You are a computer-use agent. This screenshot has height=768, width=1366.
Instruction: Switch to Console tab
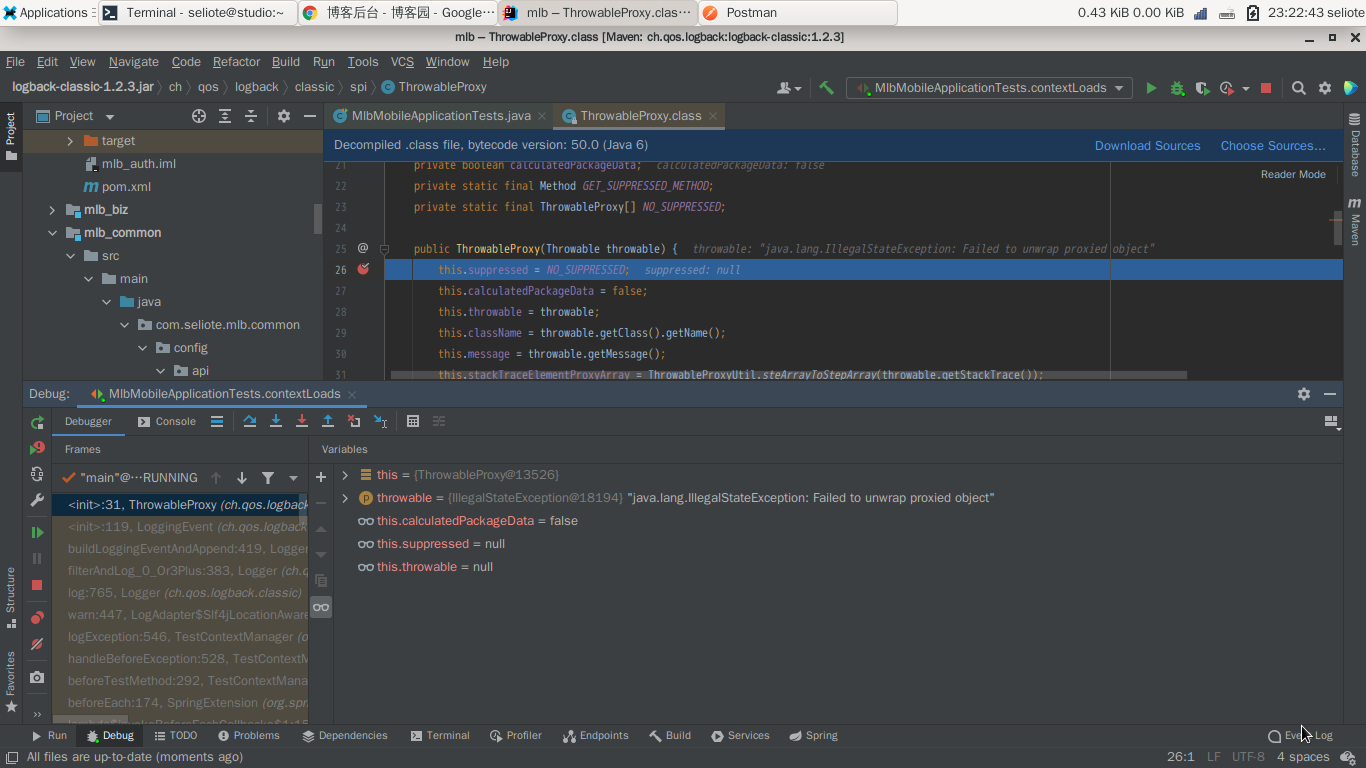(166, 421)
